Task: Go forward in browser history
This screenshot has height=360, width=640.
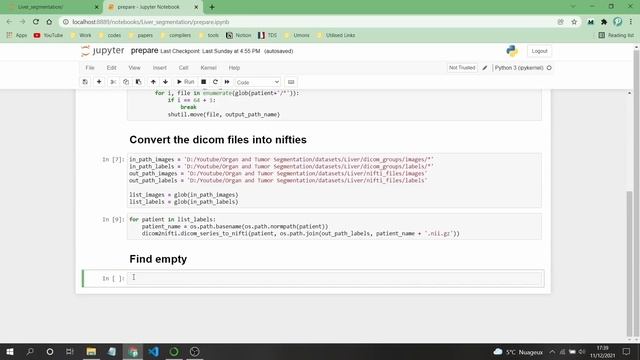Action: 22,22
